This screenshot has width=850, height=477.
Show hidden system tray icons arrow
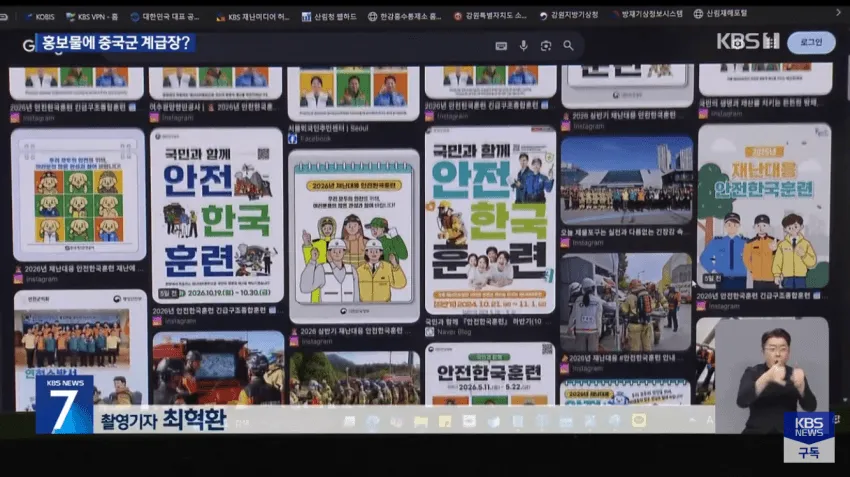click(692, 420)
